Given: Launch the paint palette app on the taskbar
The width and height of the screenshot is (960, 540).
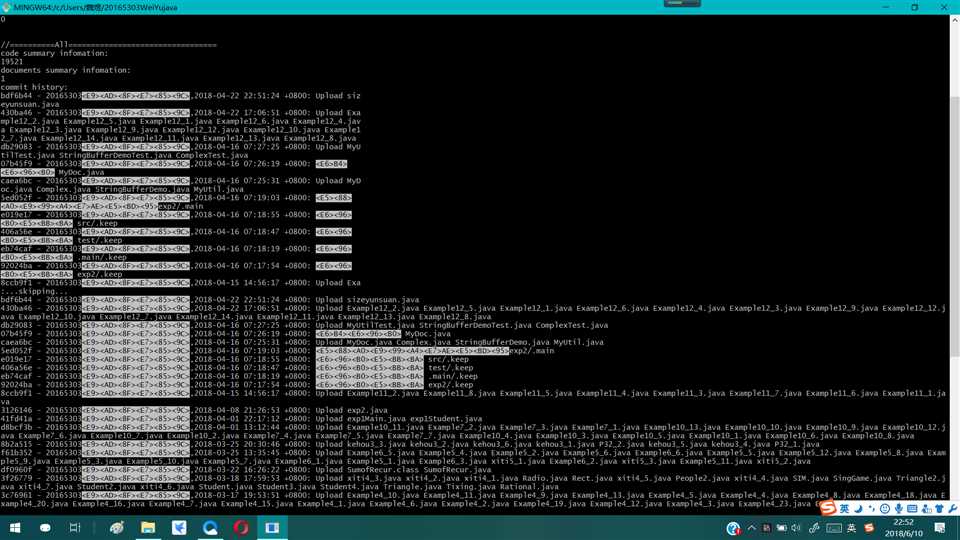Looking at the screenshot, I should 117,527.
